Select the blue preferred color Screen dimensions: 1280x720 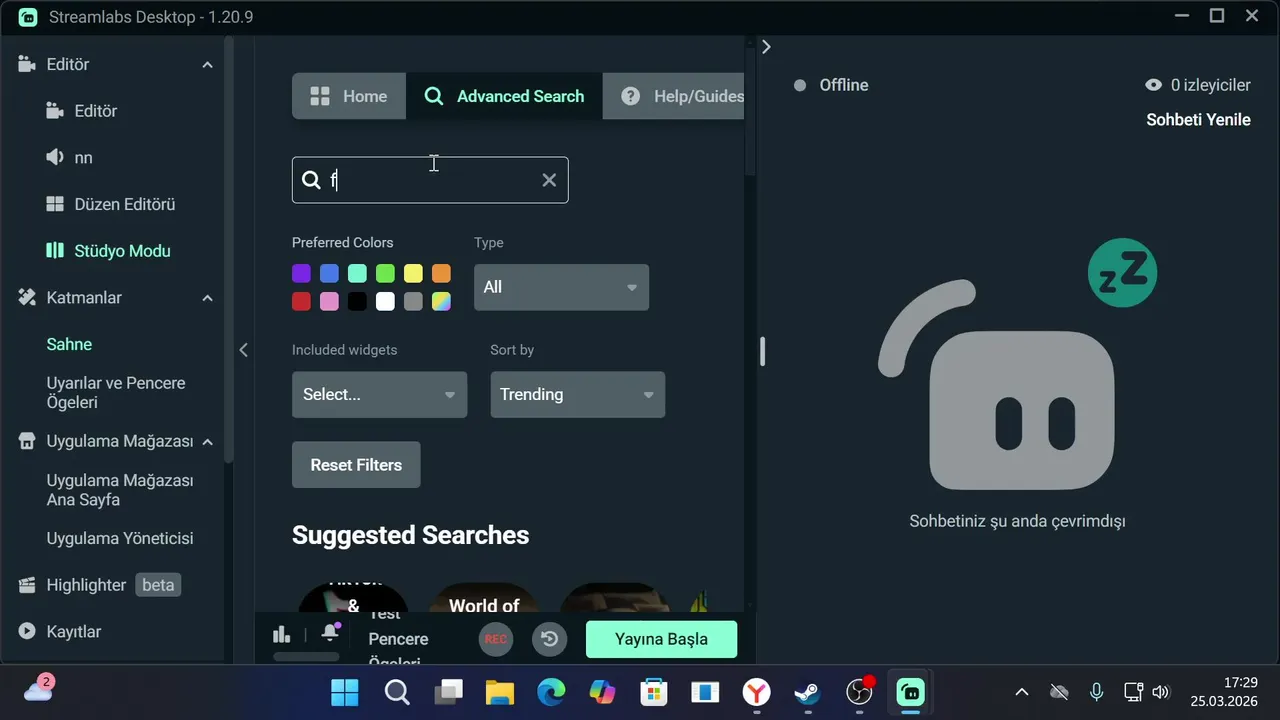pyautogui.click(x=329, y=274)
